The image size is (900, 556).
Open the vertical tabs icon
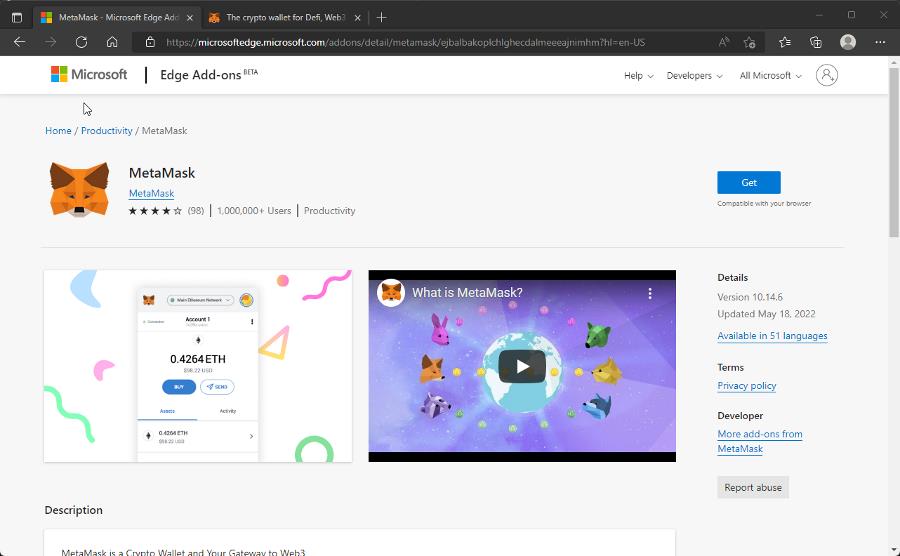point(17,17)
